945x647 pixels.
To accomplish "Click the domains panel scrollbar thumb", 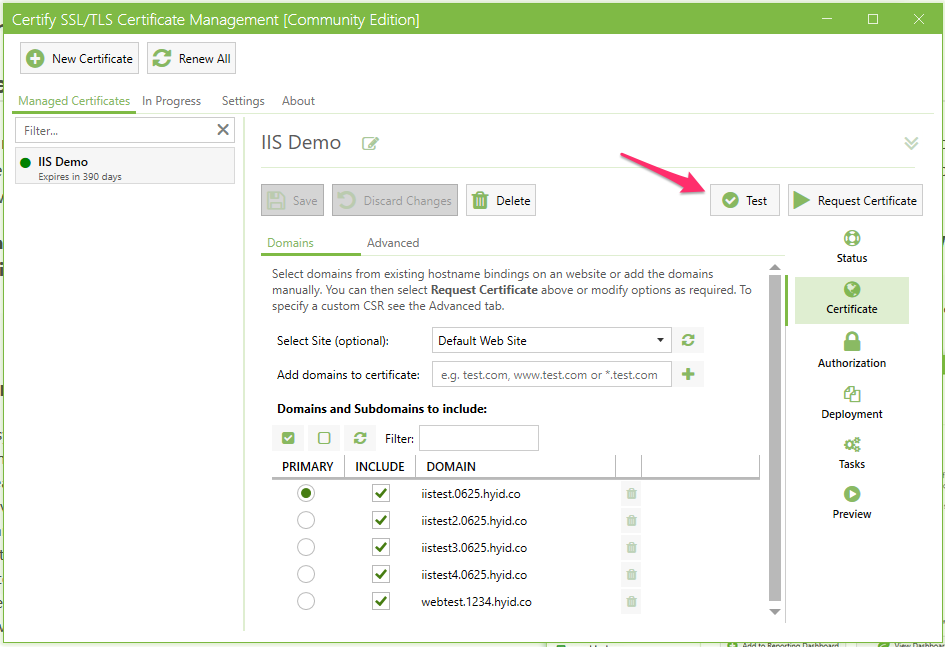I will coord(775,438).
